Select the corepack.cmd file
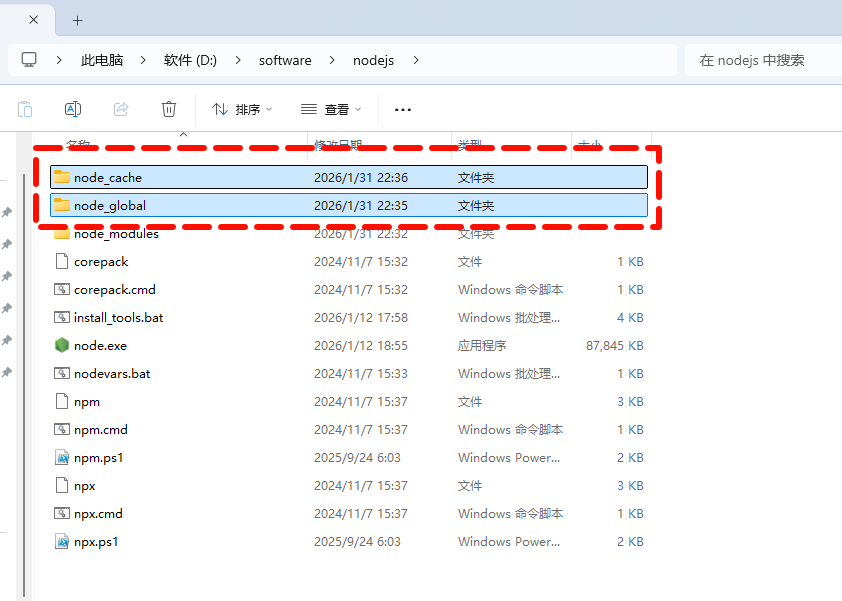 (x=349, y=289)
